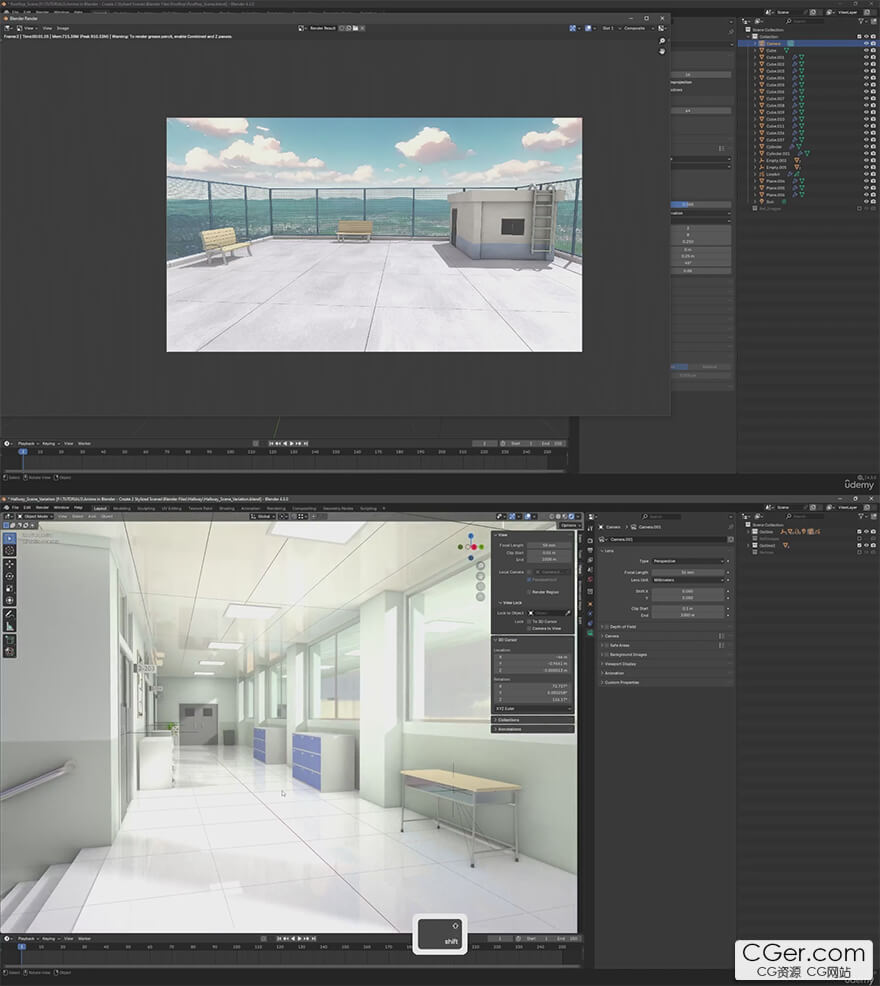Click the pan hand gizmo in Hallway viewport
880x986 pixels.
point(481,576)
